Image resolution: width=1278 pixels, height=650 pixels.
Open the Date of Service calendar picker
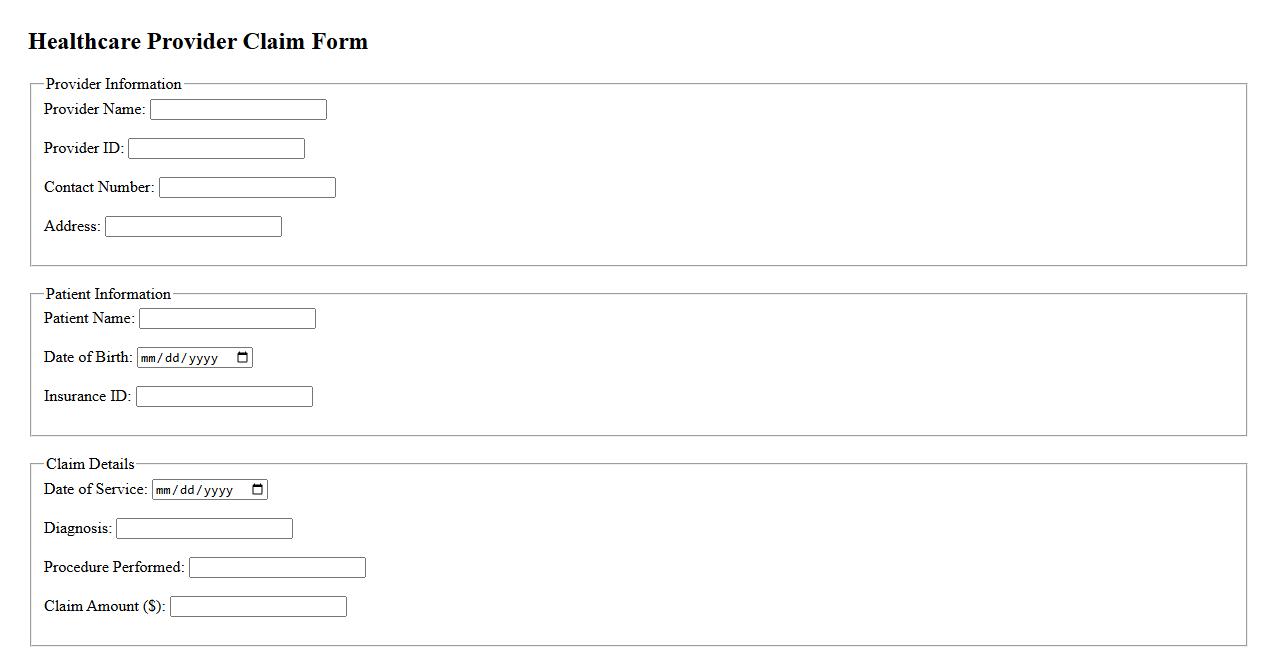click(258, 490)
